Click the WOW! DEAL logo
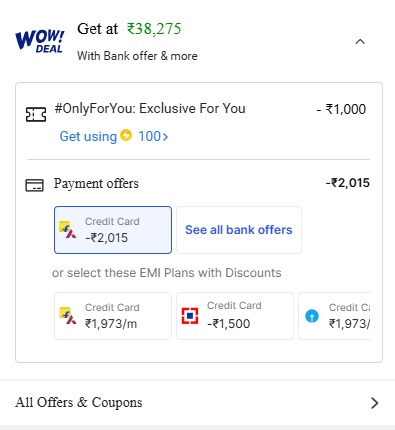This screenshot has width=395, height=430. pyautogui.click(x=40, y=41)
